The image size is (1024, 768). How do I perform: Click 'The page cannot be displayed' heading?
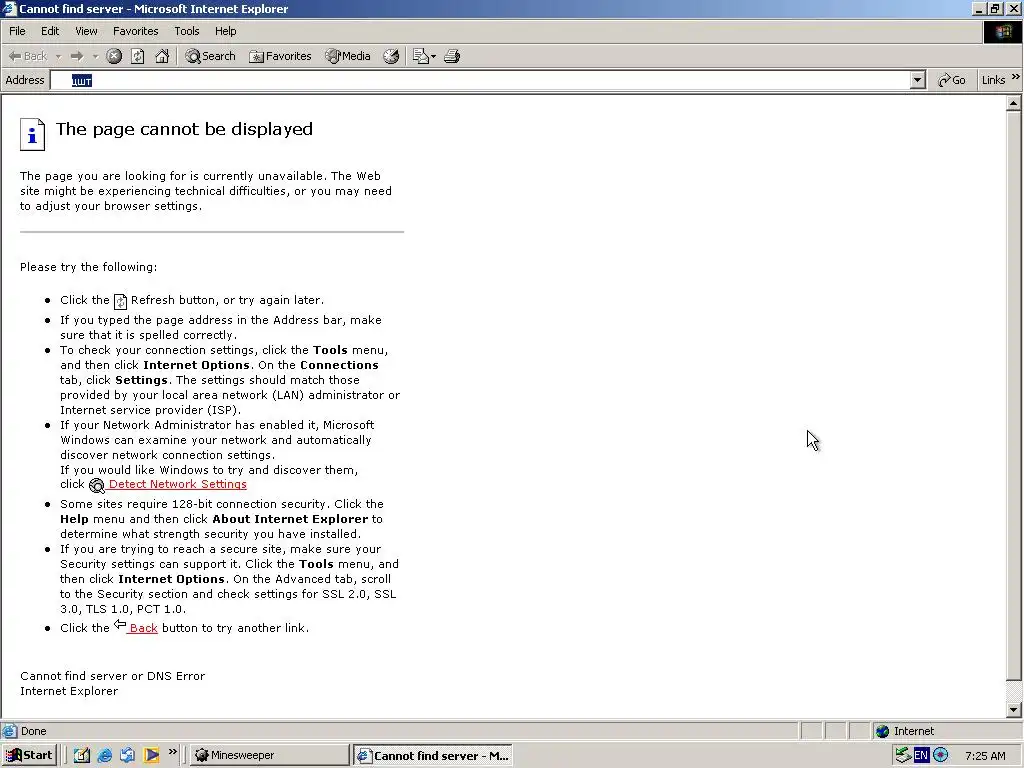[x=184, y=129]
